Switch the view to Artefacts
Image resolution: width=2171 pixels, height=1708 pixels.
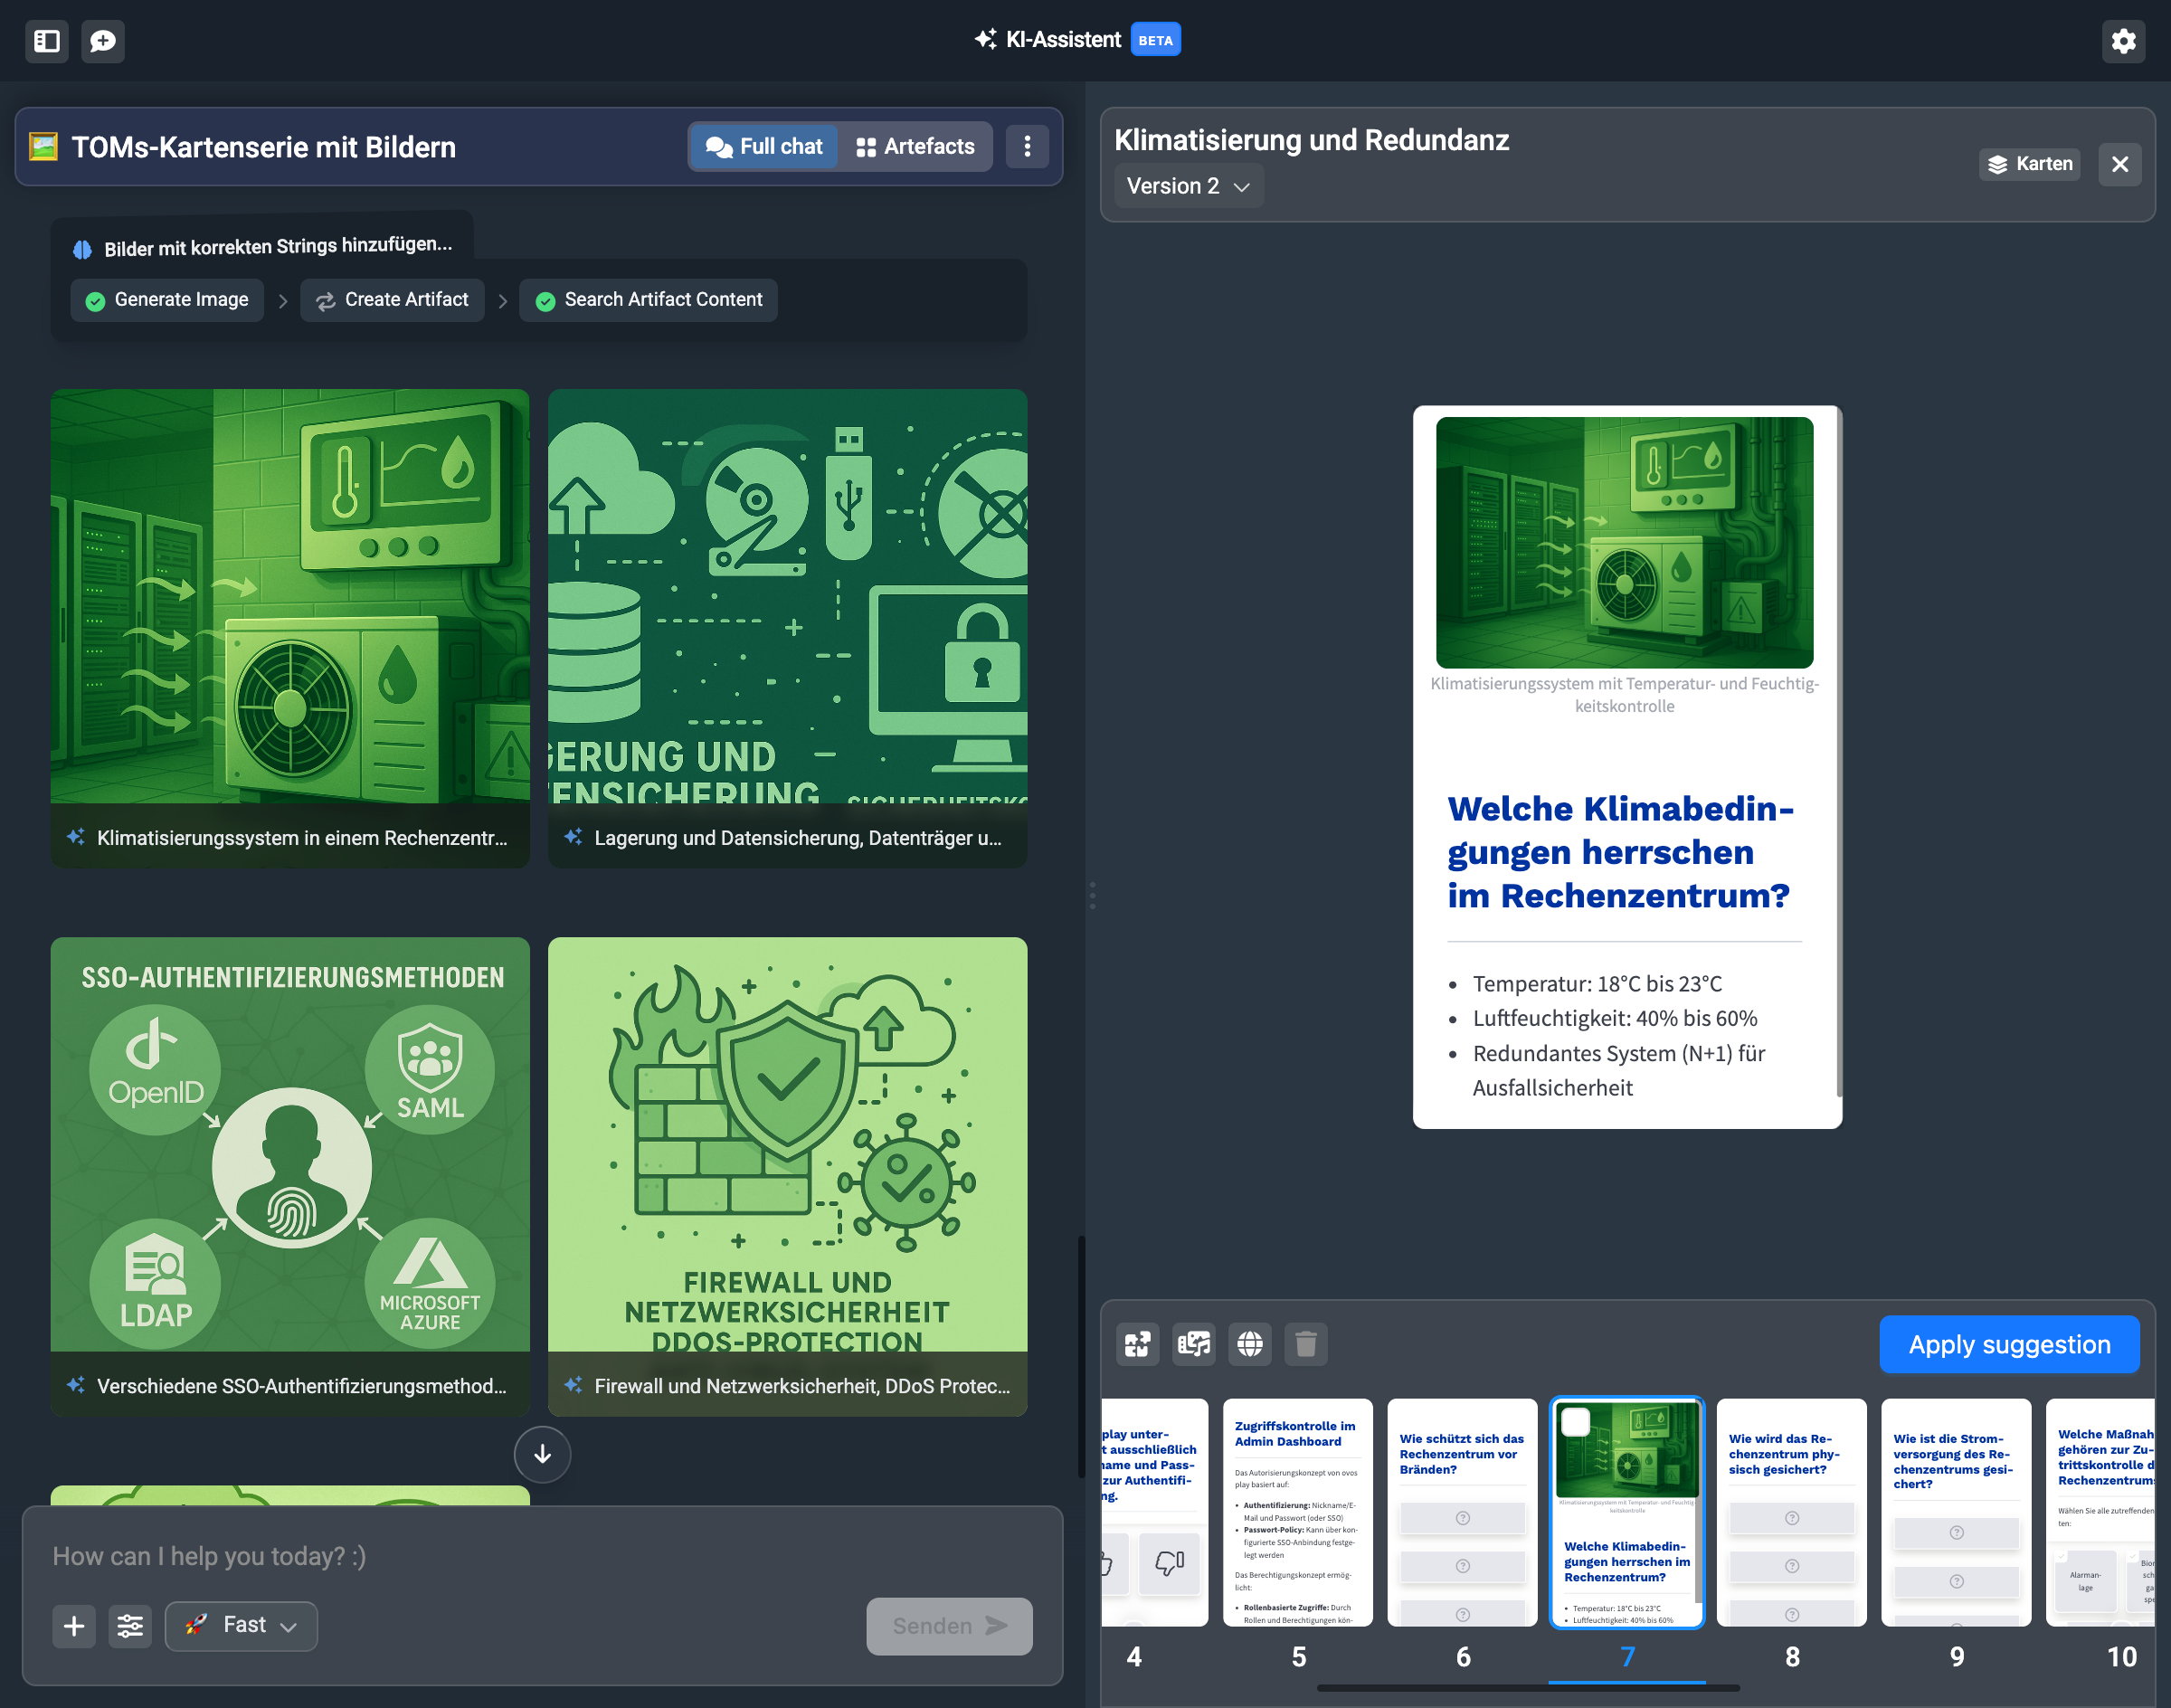[916, 147]
